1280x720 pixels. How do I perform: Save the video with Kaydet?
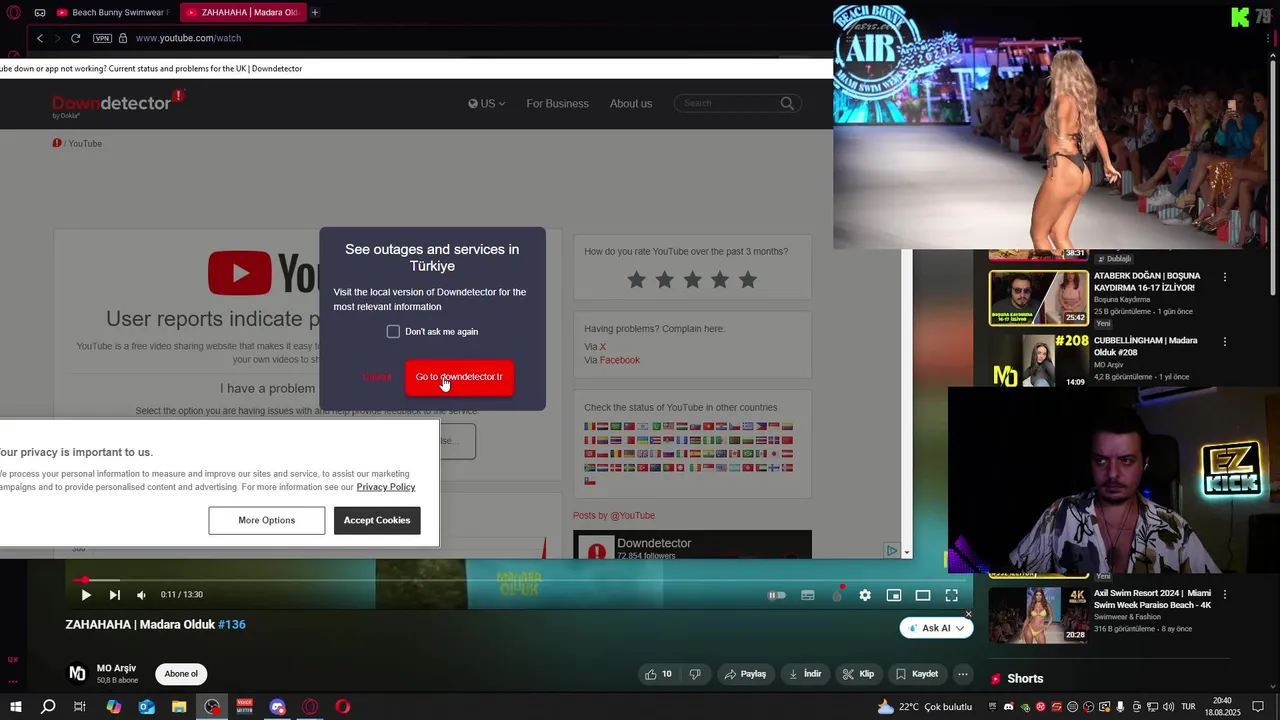pos(917,674)
